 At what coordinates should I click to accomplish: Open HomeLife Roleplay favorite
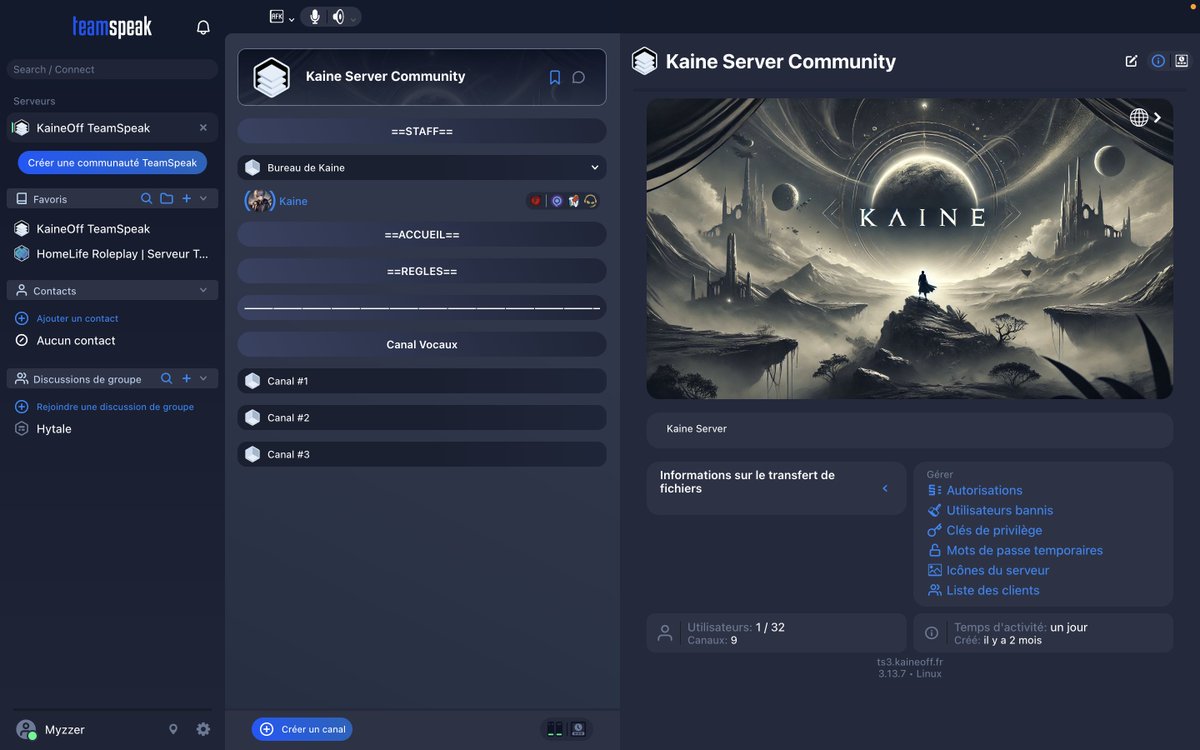[112, 254]
